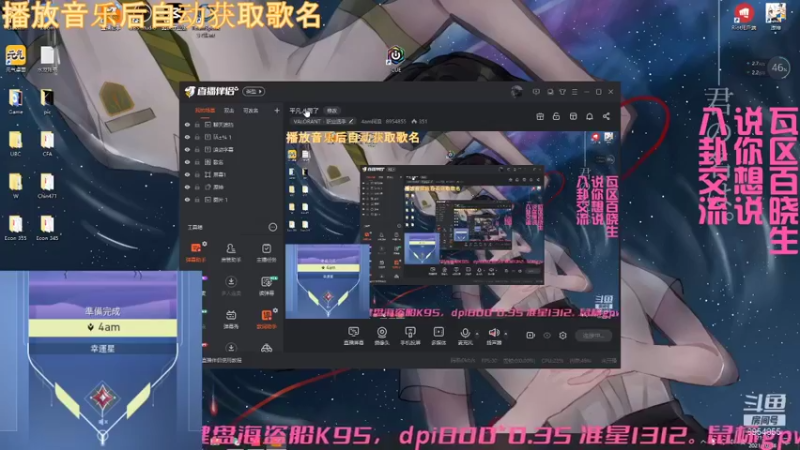
Task: Click the share icon in room toolbar
Action: (x=606, y=116)
